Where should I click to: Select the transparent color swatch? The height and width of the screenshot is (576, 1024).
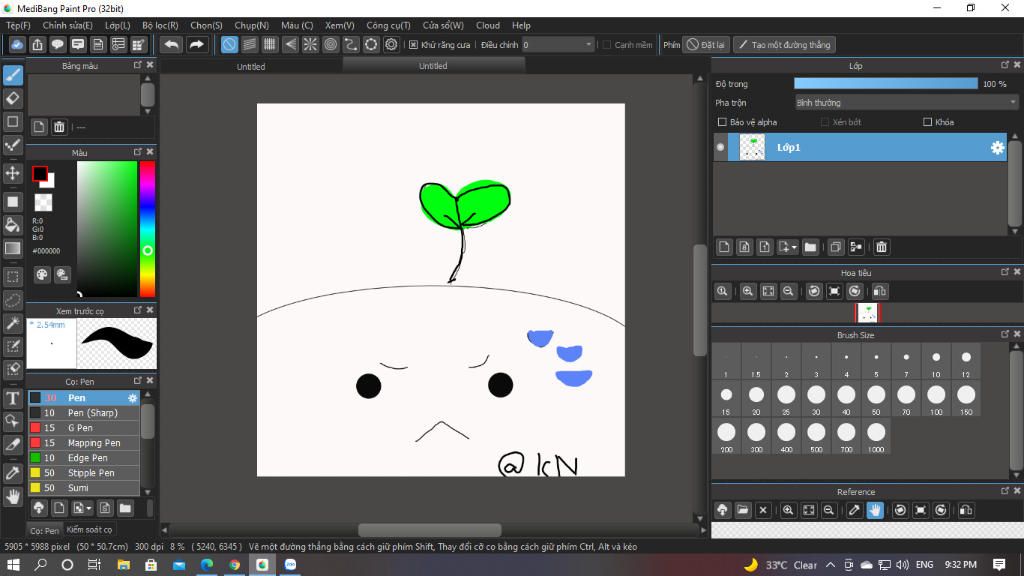[x=43, y=202]
